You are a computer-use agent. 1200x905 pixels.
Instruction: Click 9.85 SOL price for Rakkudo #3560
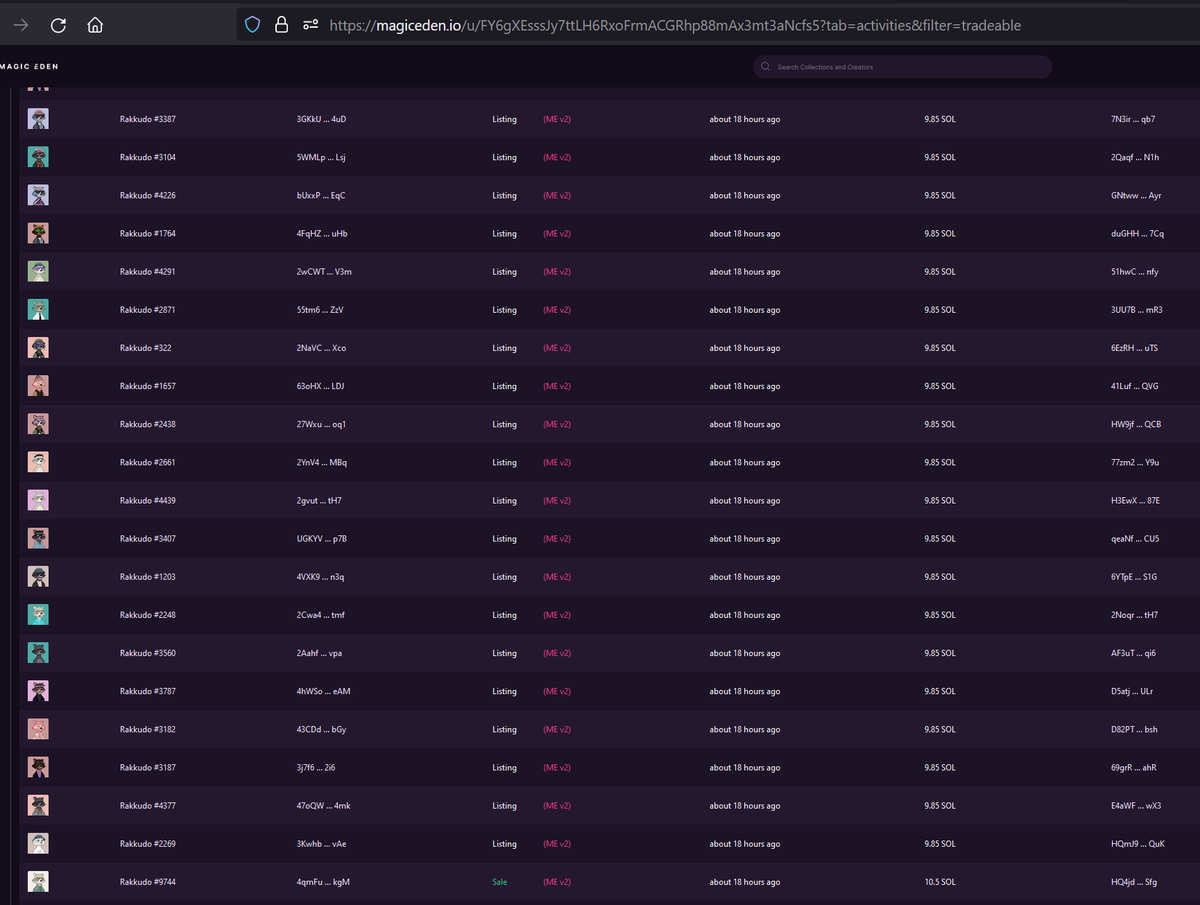click(x=939, y=653)
